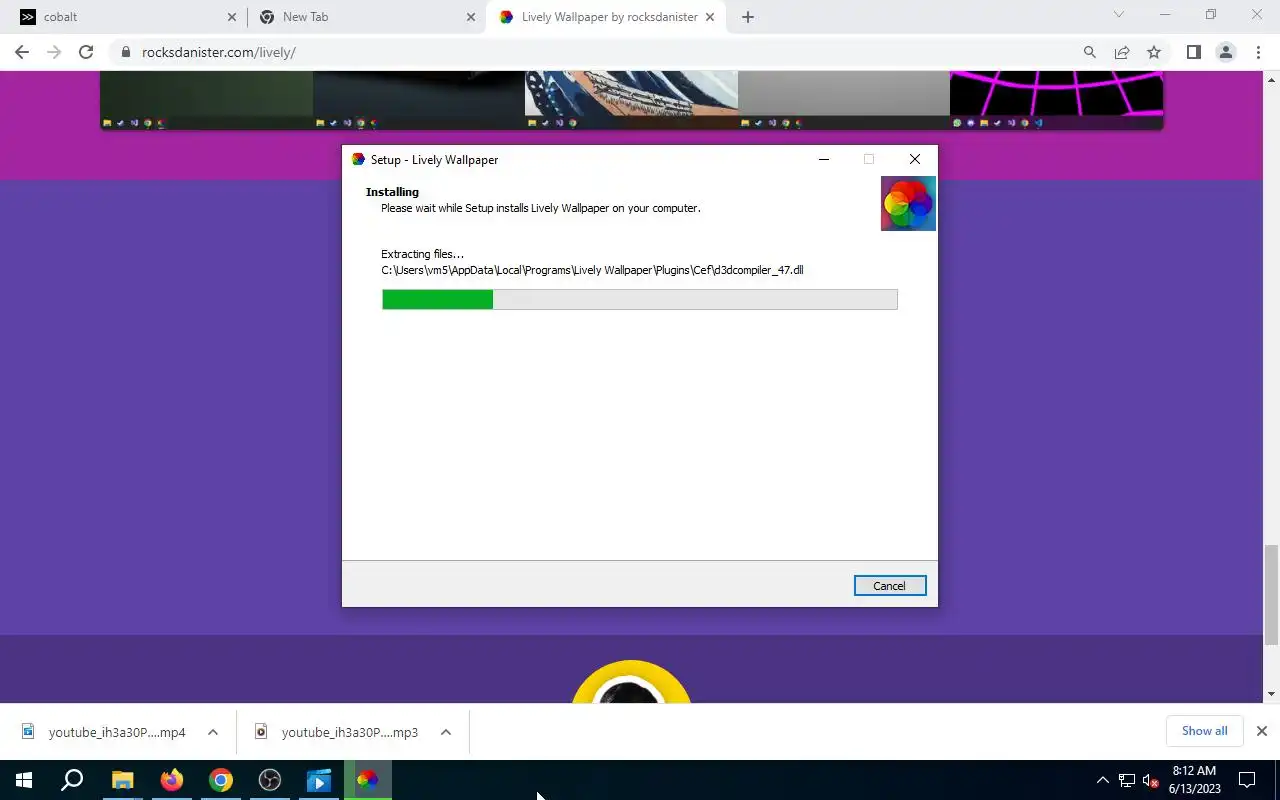Open the Chrome profile menu
The width and height of the screenshot is (1280, 800).
(1225, 52)
